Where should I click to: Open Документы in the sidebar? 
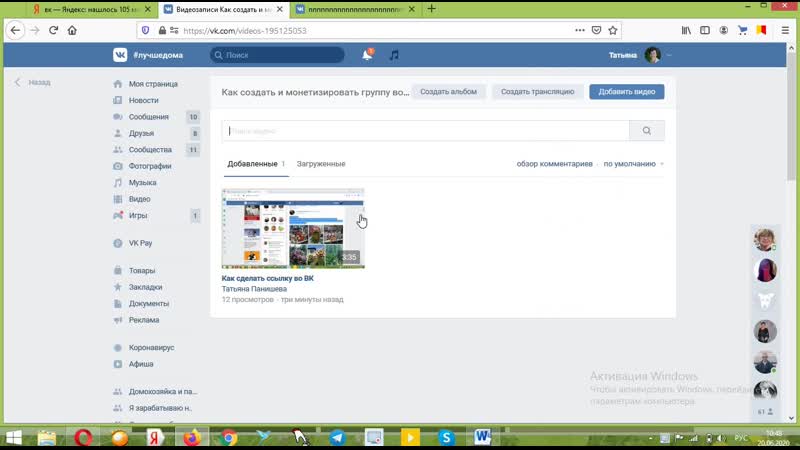coord(148,304)
